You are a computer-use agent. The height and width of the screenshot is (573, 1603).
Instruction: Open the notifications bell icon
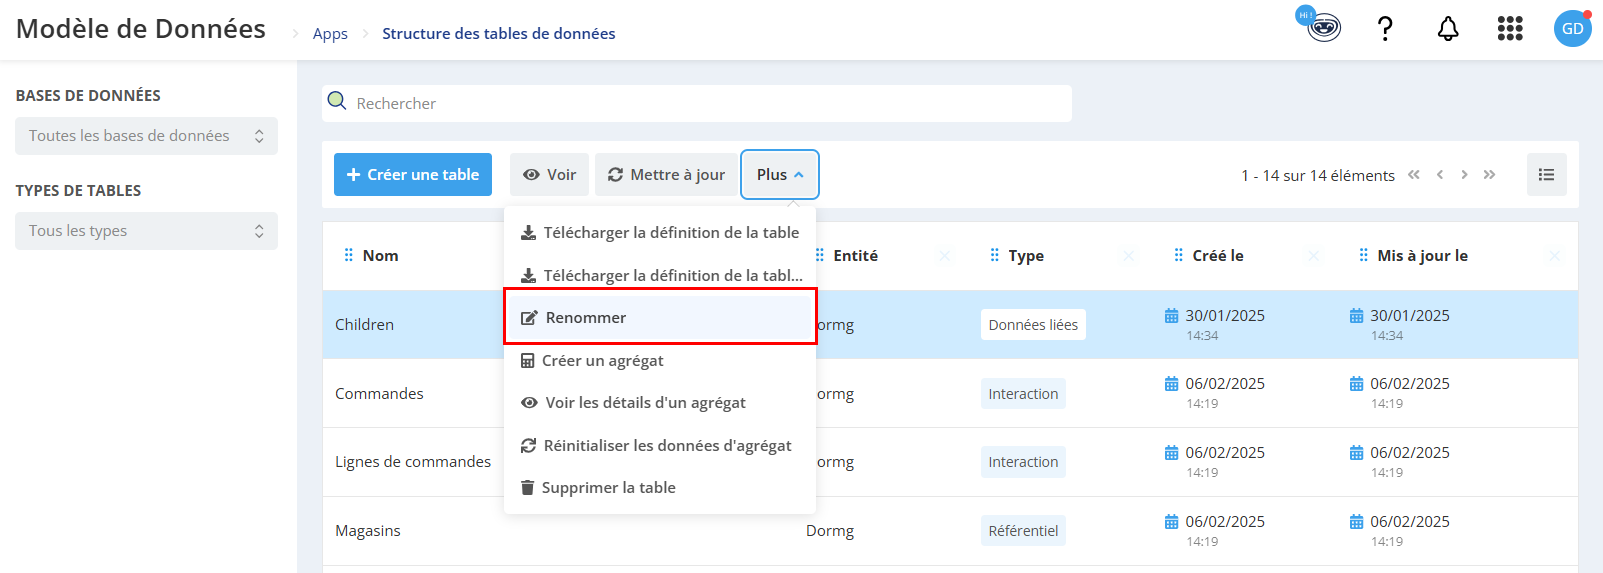click(1447, 29)
